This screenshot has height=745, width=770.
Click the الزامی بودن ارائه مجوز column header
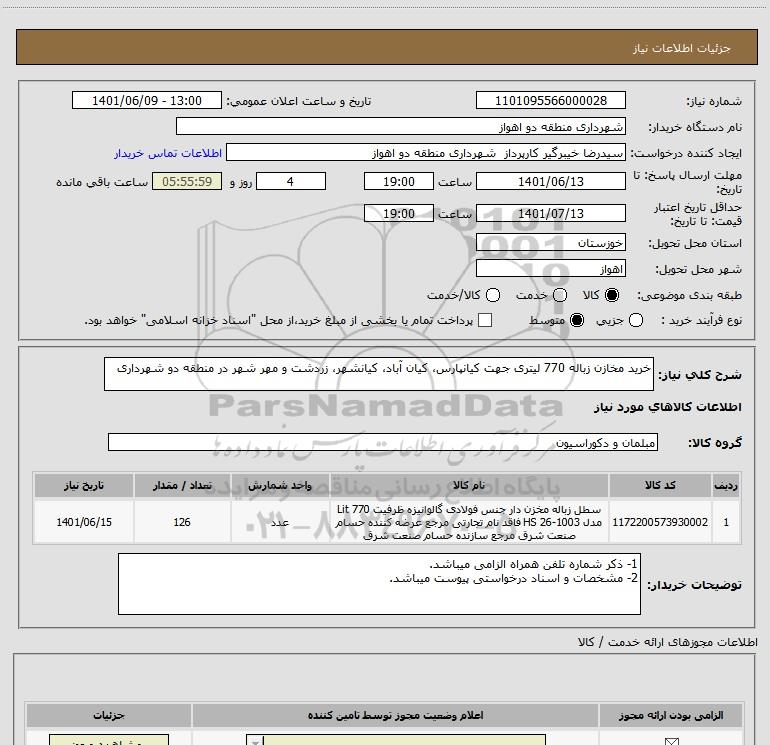tap(671, 715)
